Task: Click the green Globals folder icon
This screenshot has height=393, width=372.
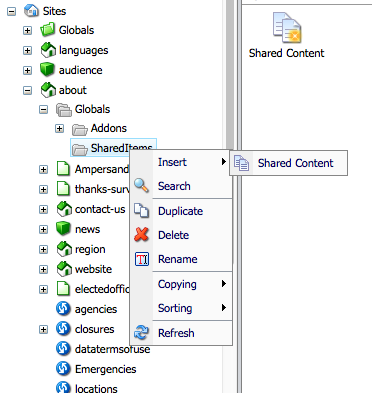Action: 47,30
